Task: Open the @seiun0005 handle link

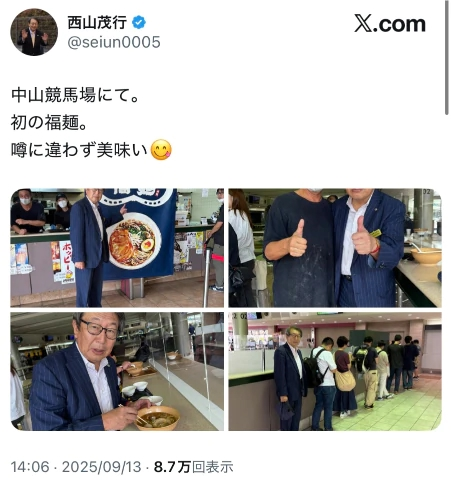Action: tap(114, 42)
